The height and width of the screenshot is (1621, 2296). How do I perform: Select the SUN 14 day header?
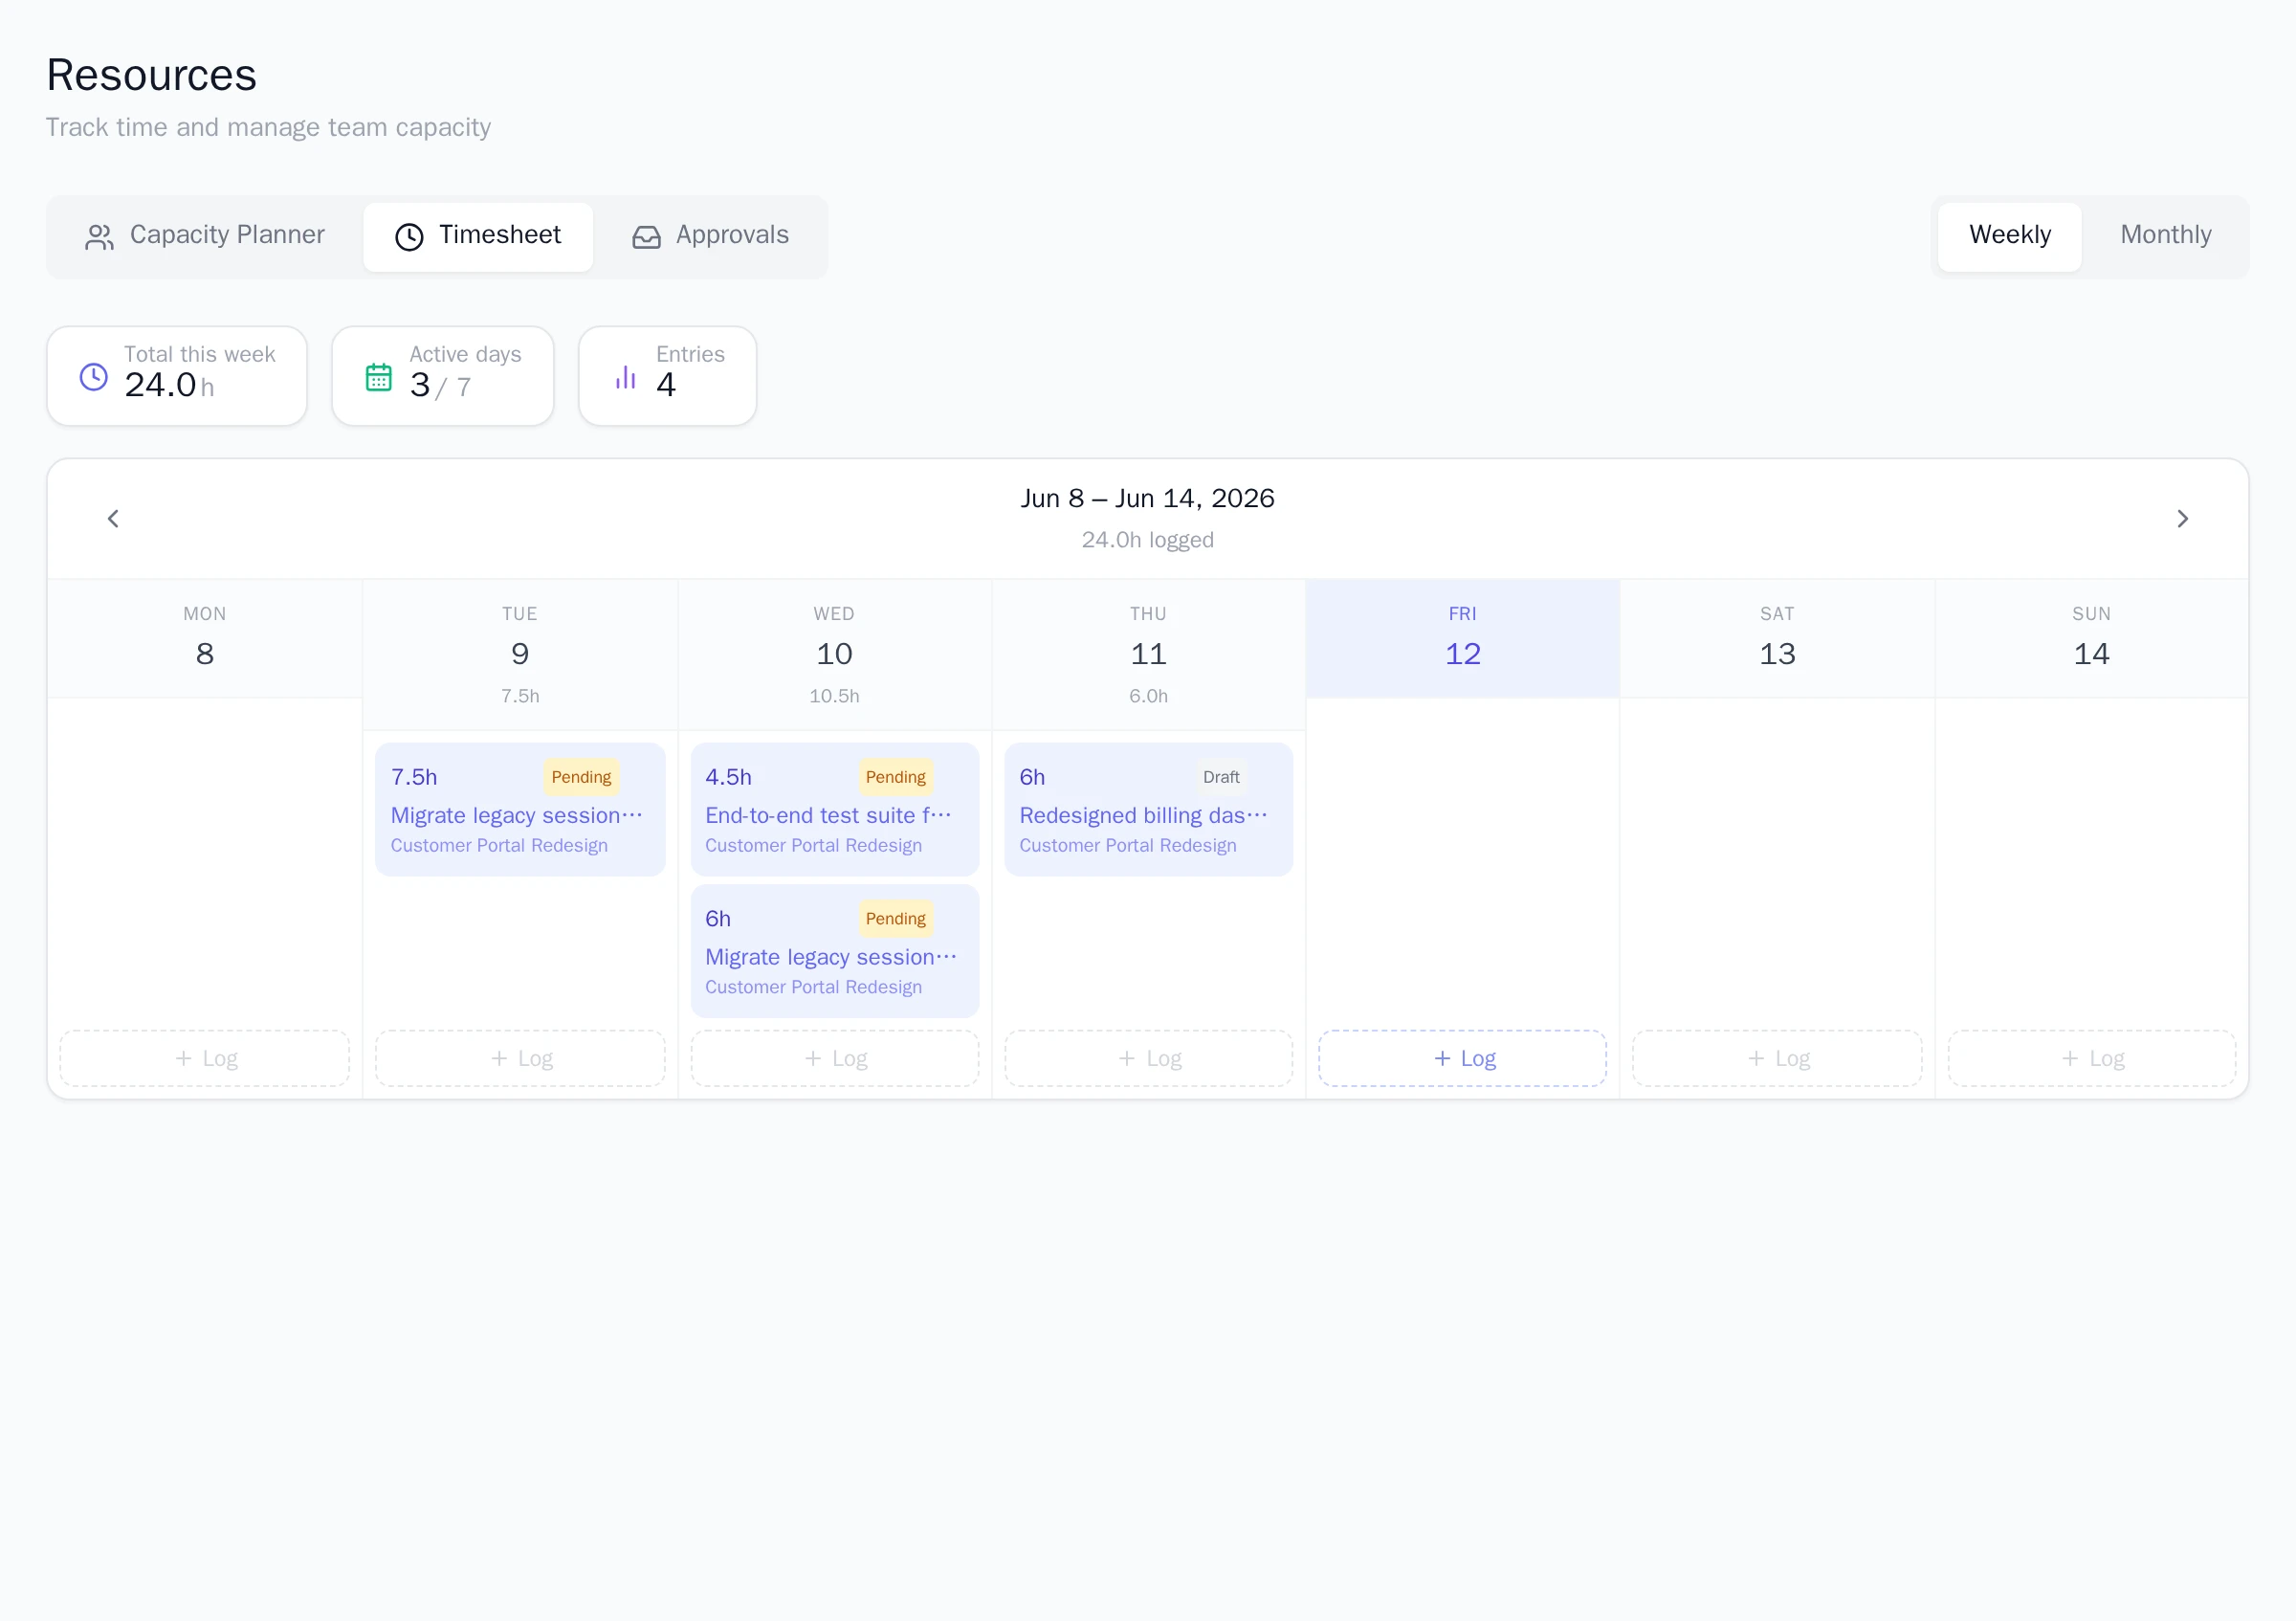click(2092, 638)
